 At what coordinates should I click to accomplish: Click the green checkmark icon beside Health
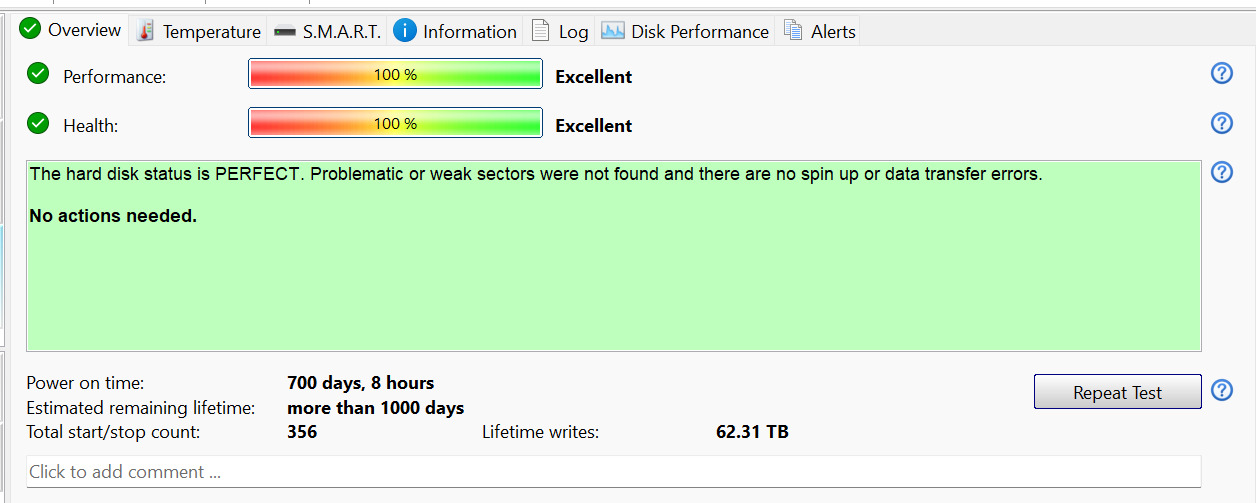click(x=38, y=123)
